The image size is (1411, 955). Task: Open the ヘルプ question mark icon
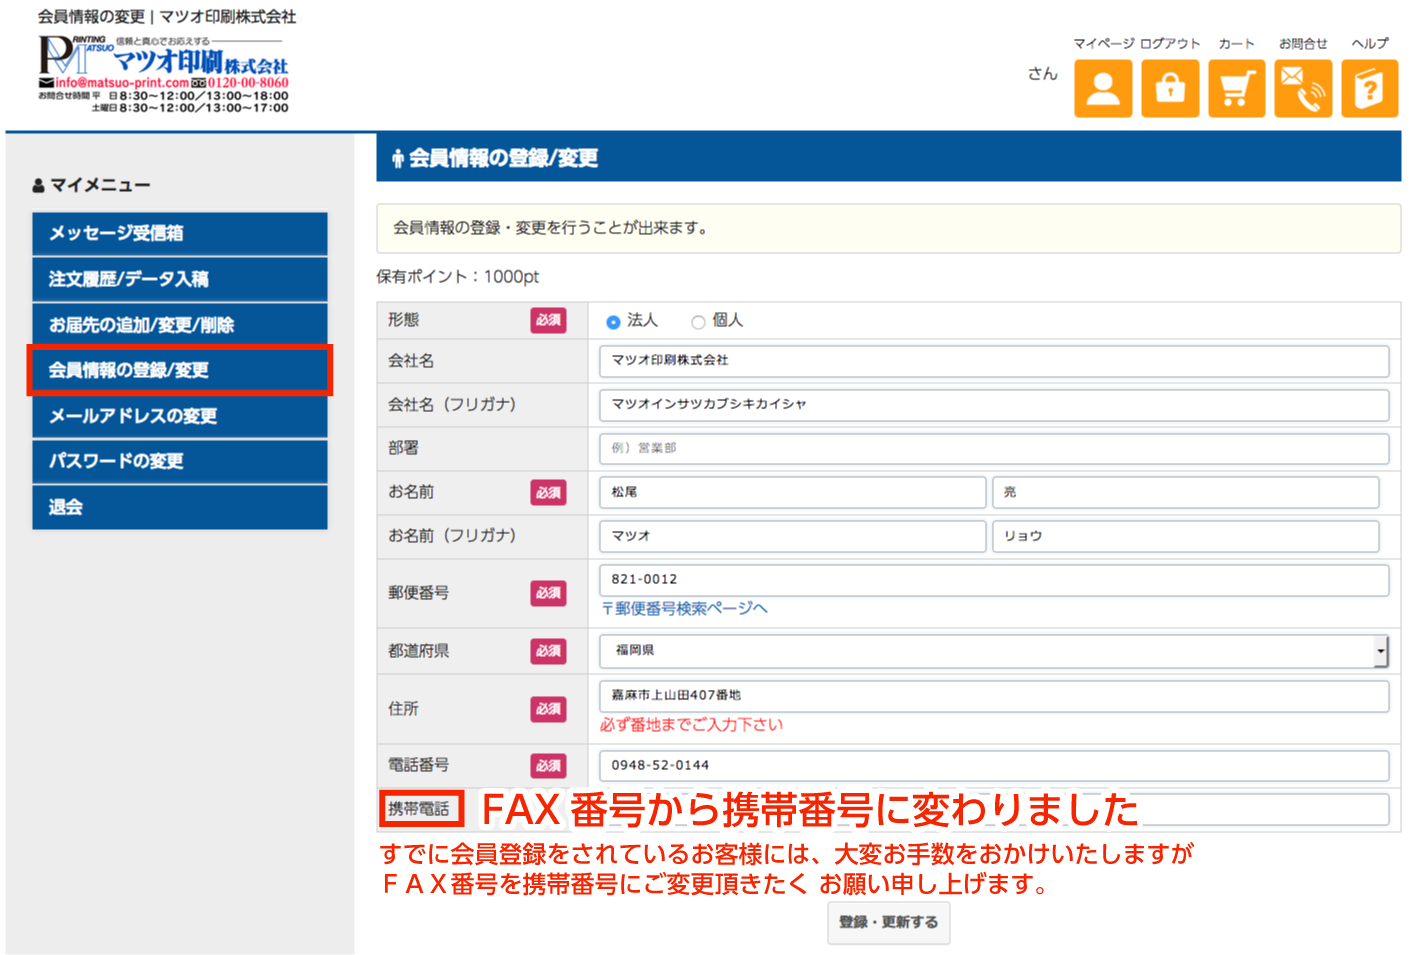tap(1370, 89)
